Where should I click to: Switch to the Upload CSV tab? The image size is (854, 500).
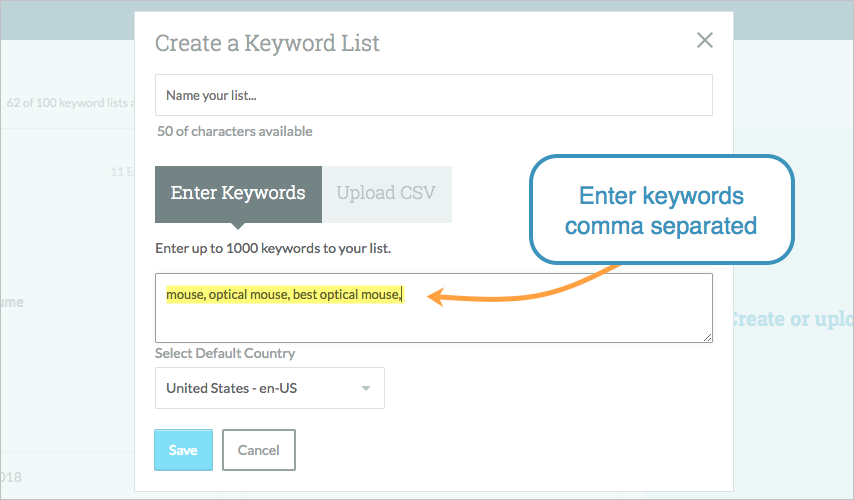coord(386,194)
